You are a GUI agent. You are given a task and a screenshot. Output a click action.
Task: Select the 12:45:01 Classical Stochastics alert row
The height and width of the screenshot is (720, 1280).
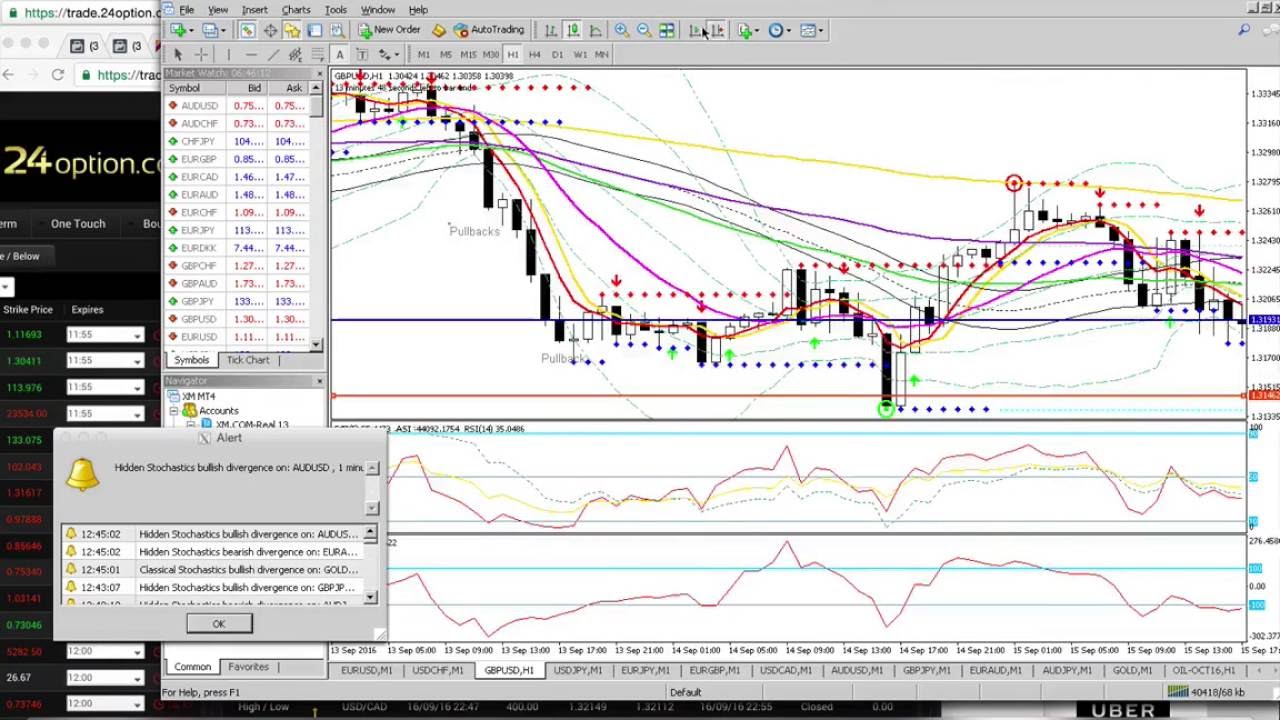tap(210, 570)
